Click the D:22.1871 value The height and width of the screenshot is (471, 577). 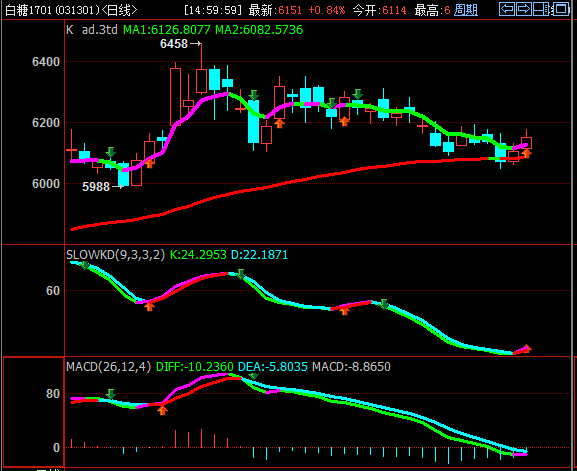[259, 255]
